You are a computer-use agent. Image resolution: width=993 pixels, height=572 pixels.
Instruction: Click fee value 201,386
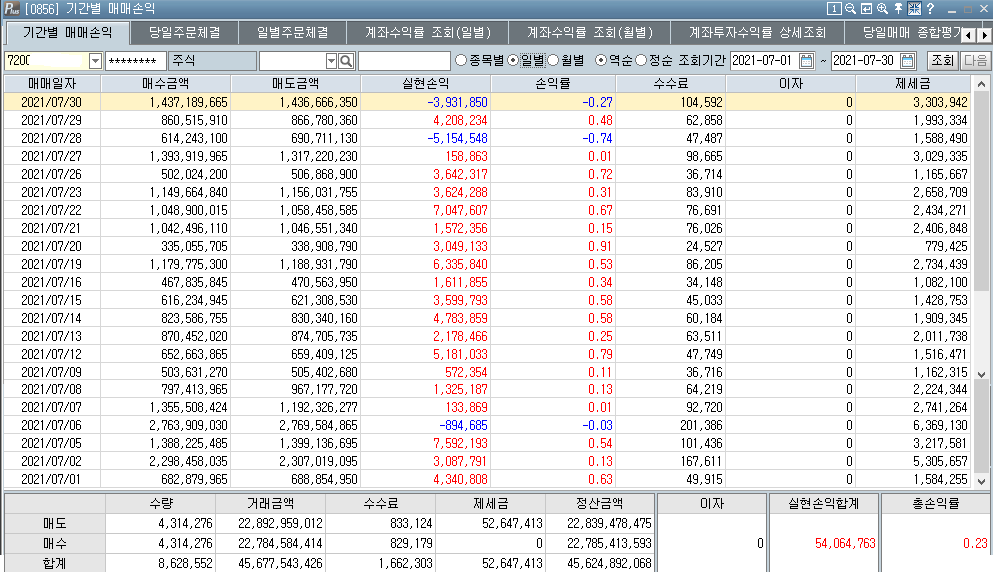click(701, 425)
